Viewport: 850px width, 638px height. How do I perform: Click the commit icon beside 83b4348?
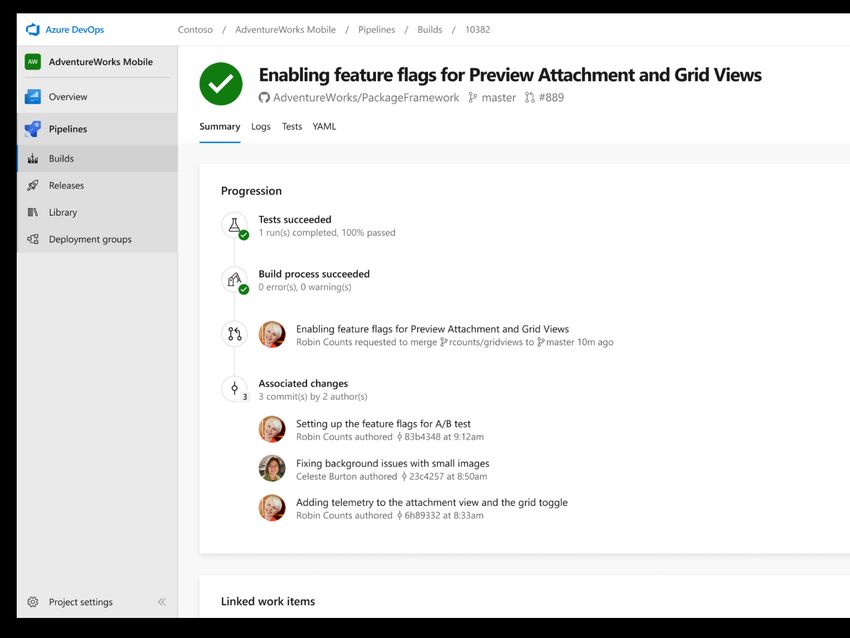click(400, 437)
